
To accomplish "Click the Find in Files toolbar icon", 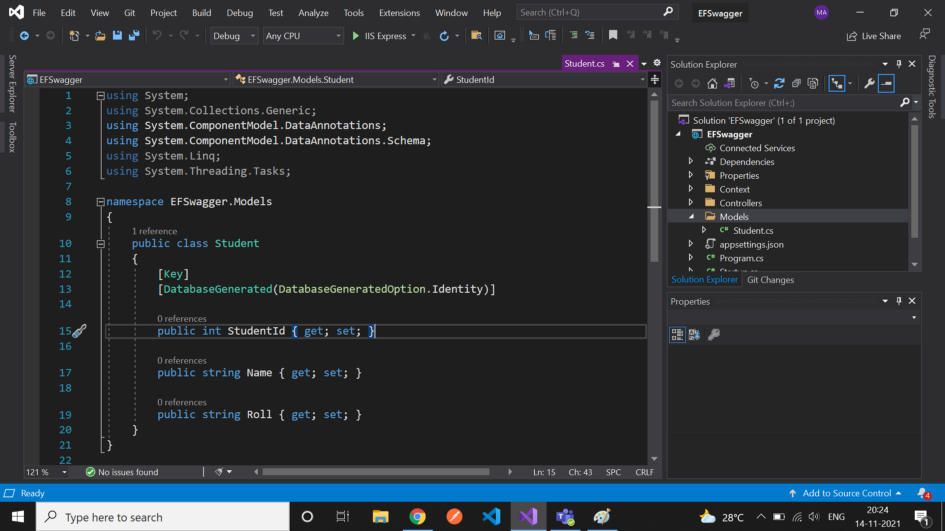I will [476, 36].
